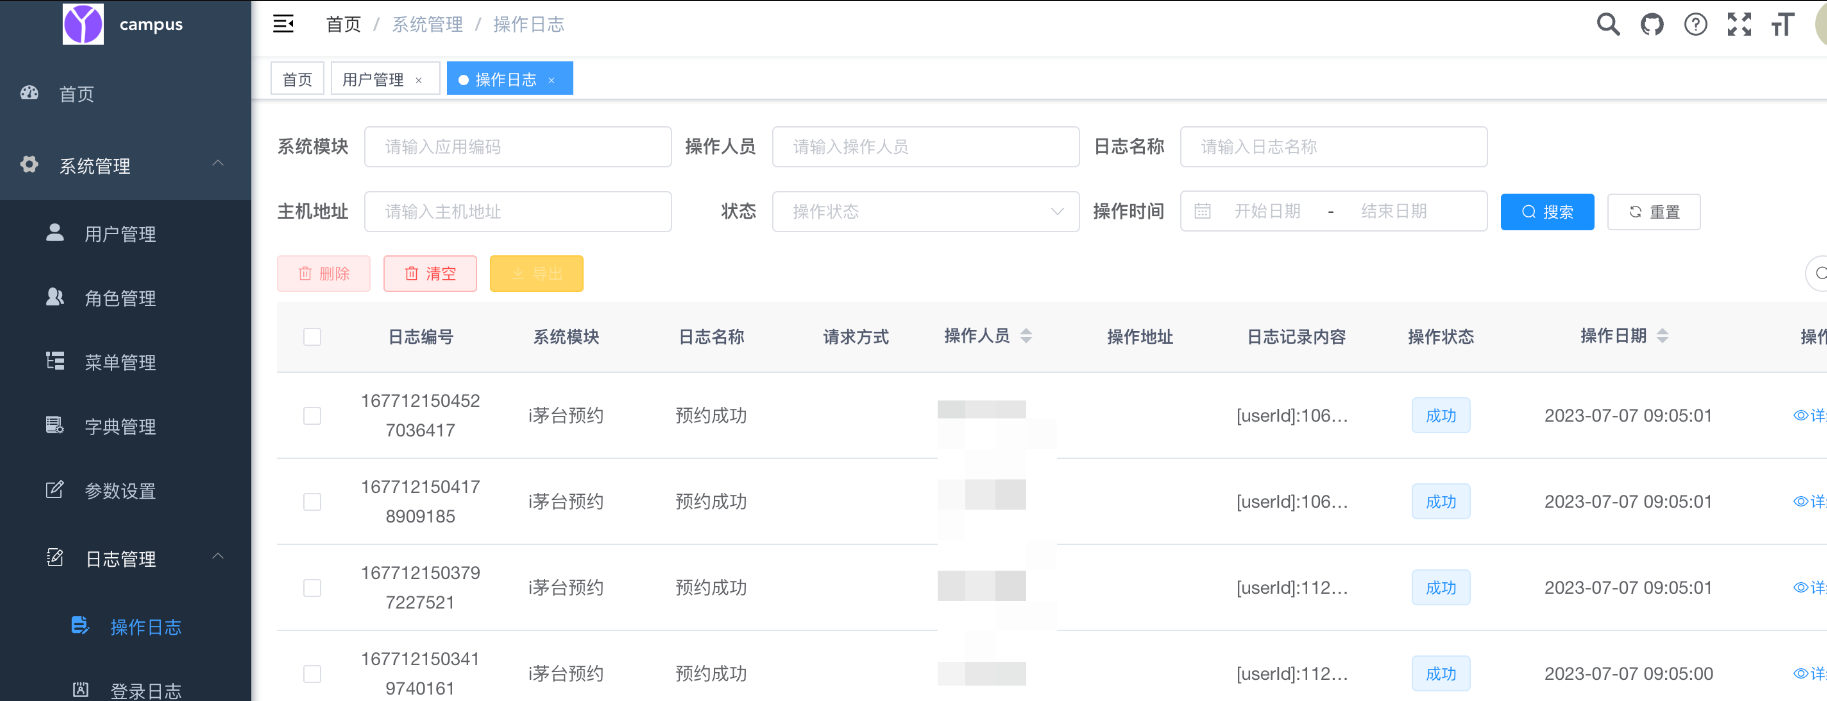Switch to the 用户管理 tab
The image size is (1827, 701).
click(x=373, y=79)
